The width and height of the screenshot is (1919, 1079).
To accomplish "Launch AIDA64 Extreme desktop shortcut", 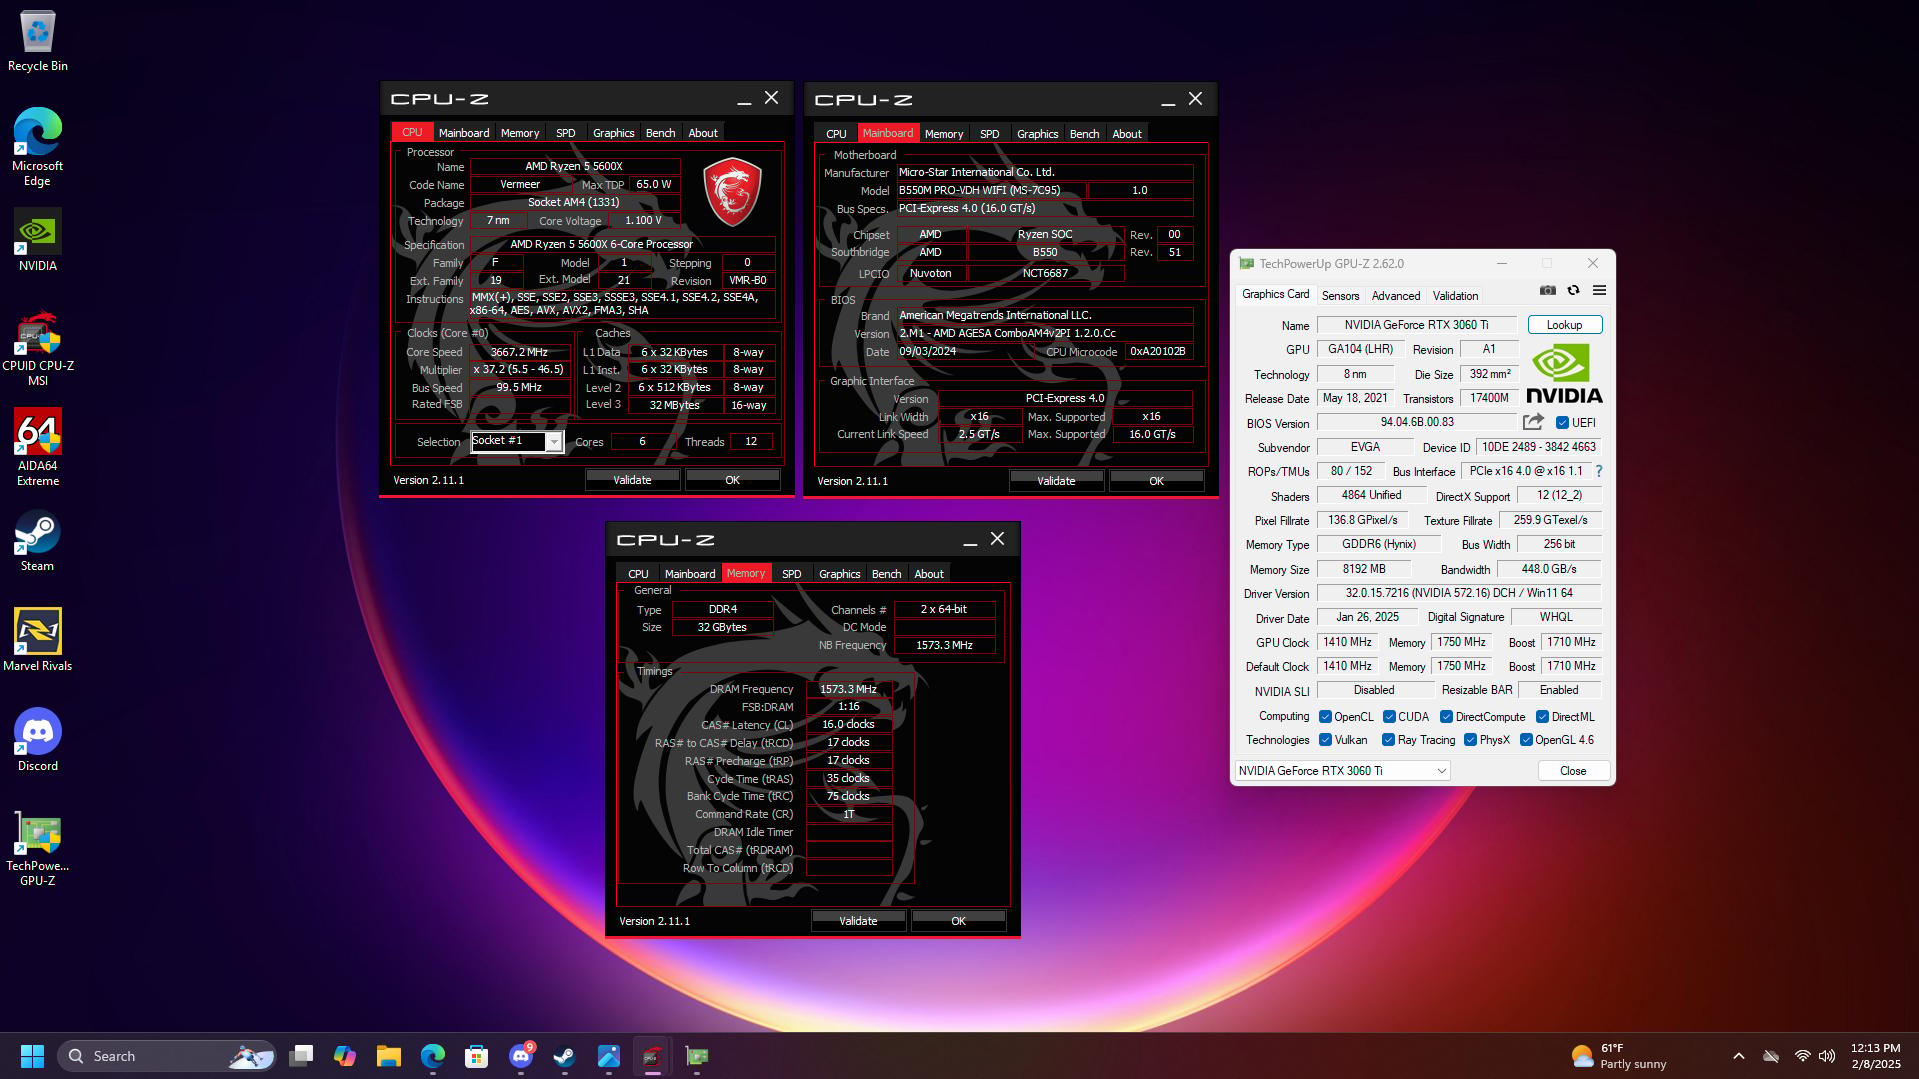I will click(38, 447).
